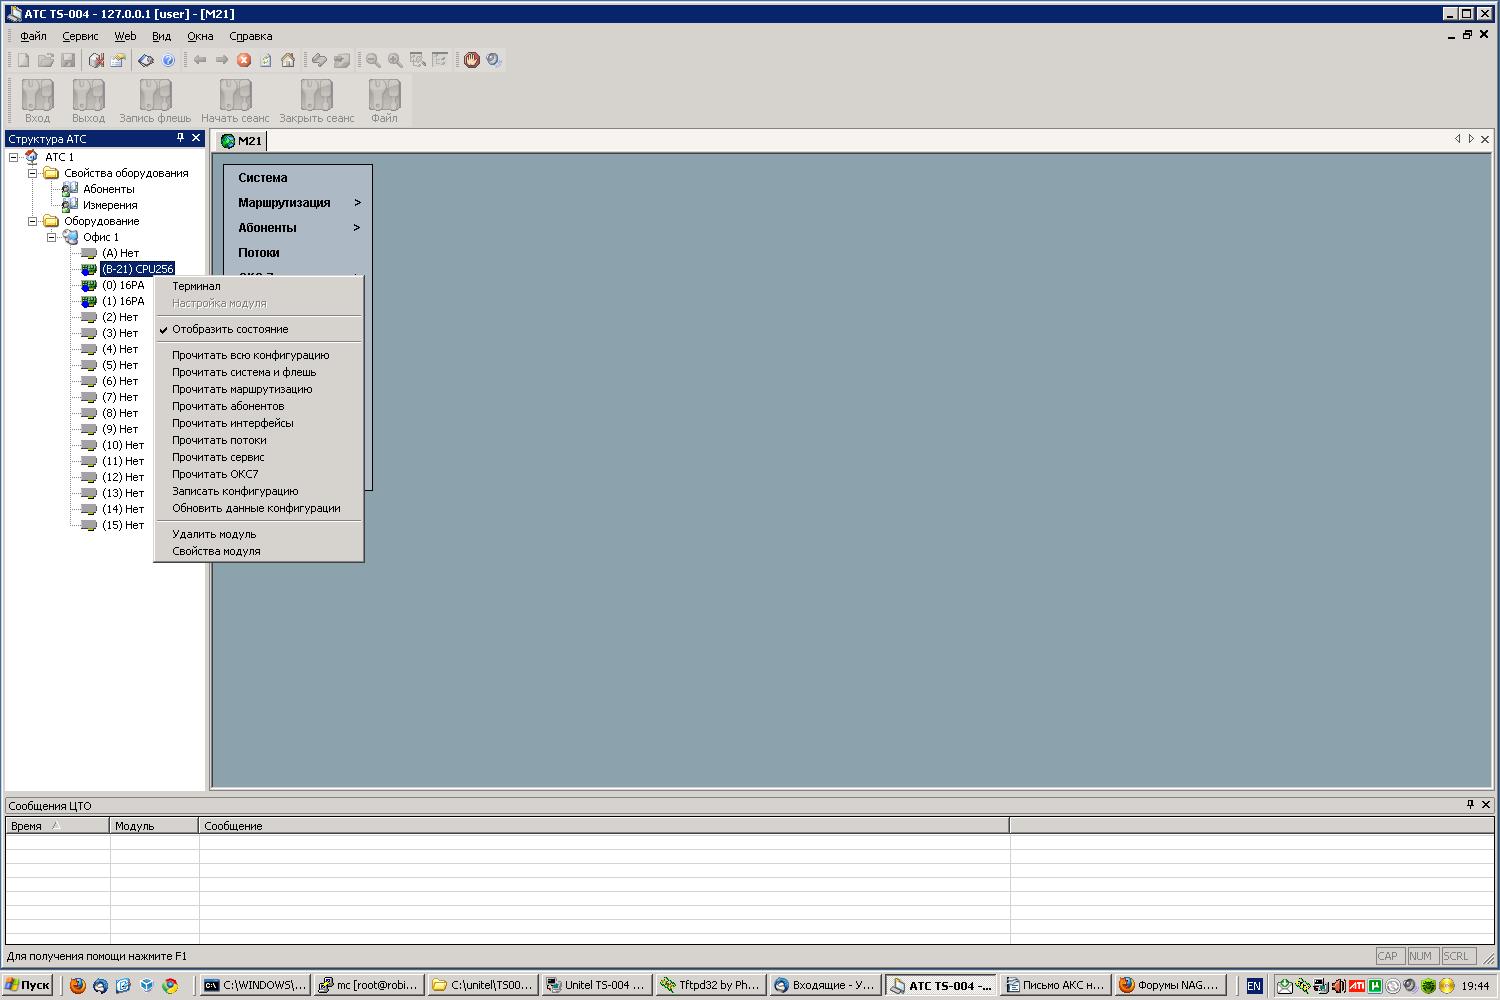This screenshot has width=1500, height=1000.
Task: Toggle the Отобразить состояние checked option
Action: [230, 329]
